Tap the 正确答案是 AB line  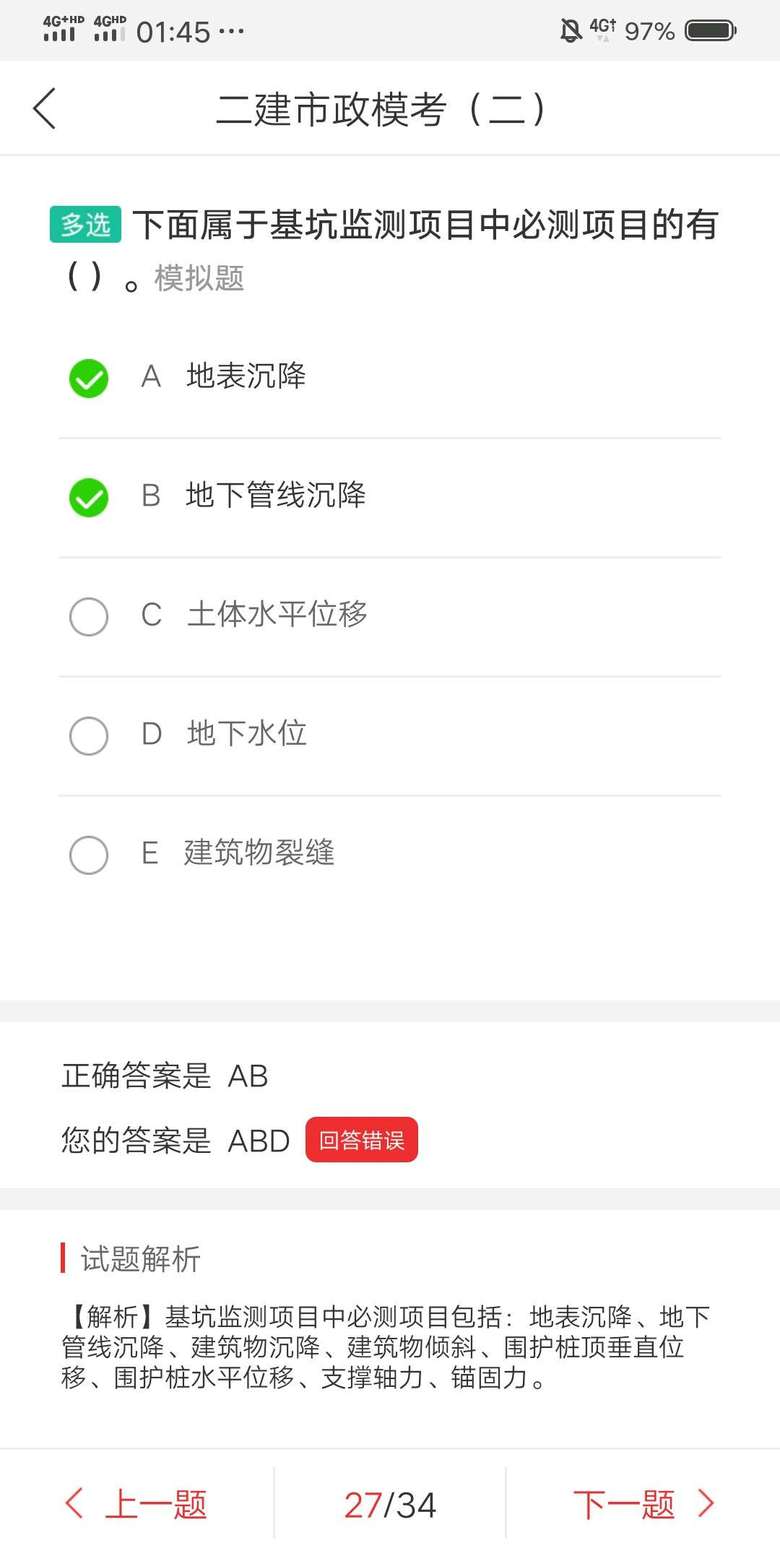pos(165,1076)
